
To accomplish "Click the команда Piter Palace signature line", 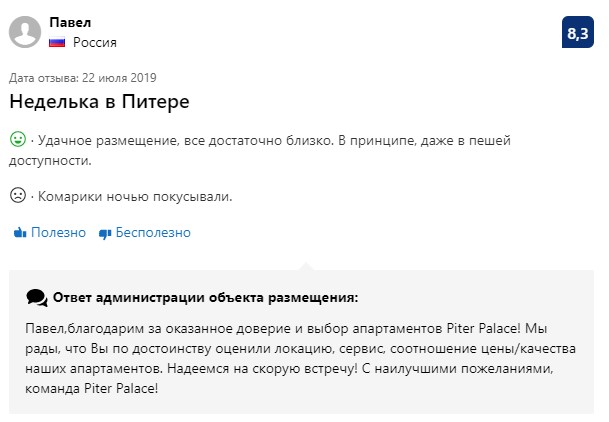I will [x=92, y=389].
